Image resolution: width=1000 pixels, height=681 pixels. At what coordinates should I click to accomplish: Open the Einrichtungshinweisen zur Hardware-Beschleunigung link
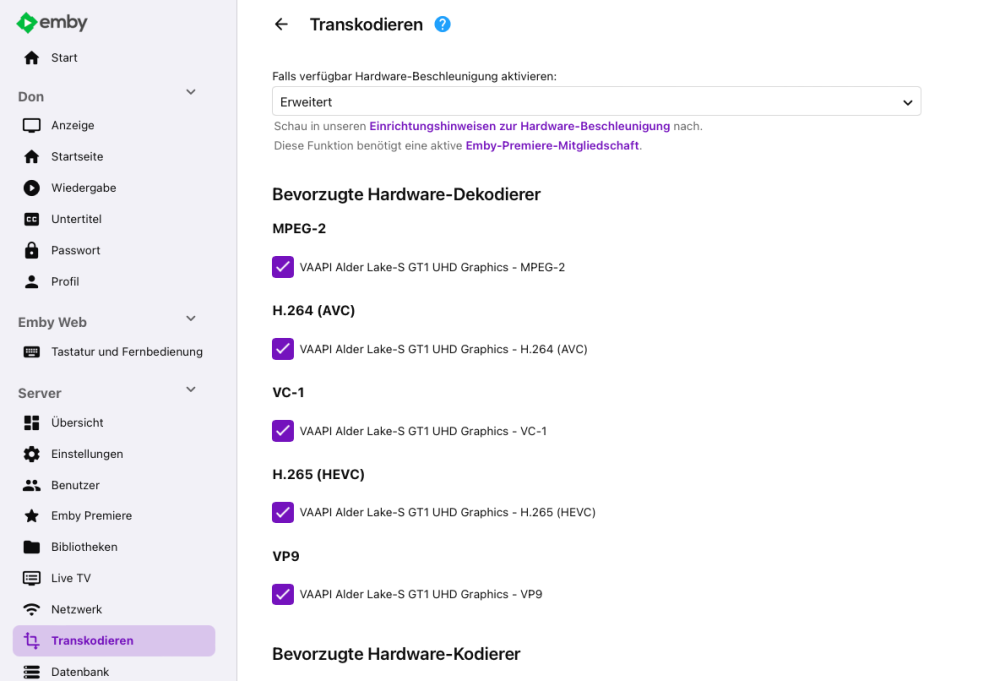(x=519, y=126)
